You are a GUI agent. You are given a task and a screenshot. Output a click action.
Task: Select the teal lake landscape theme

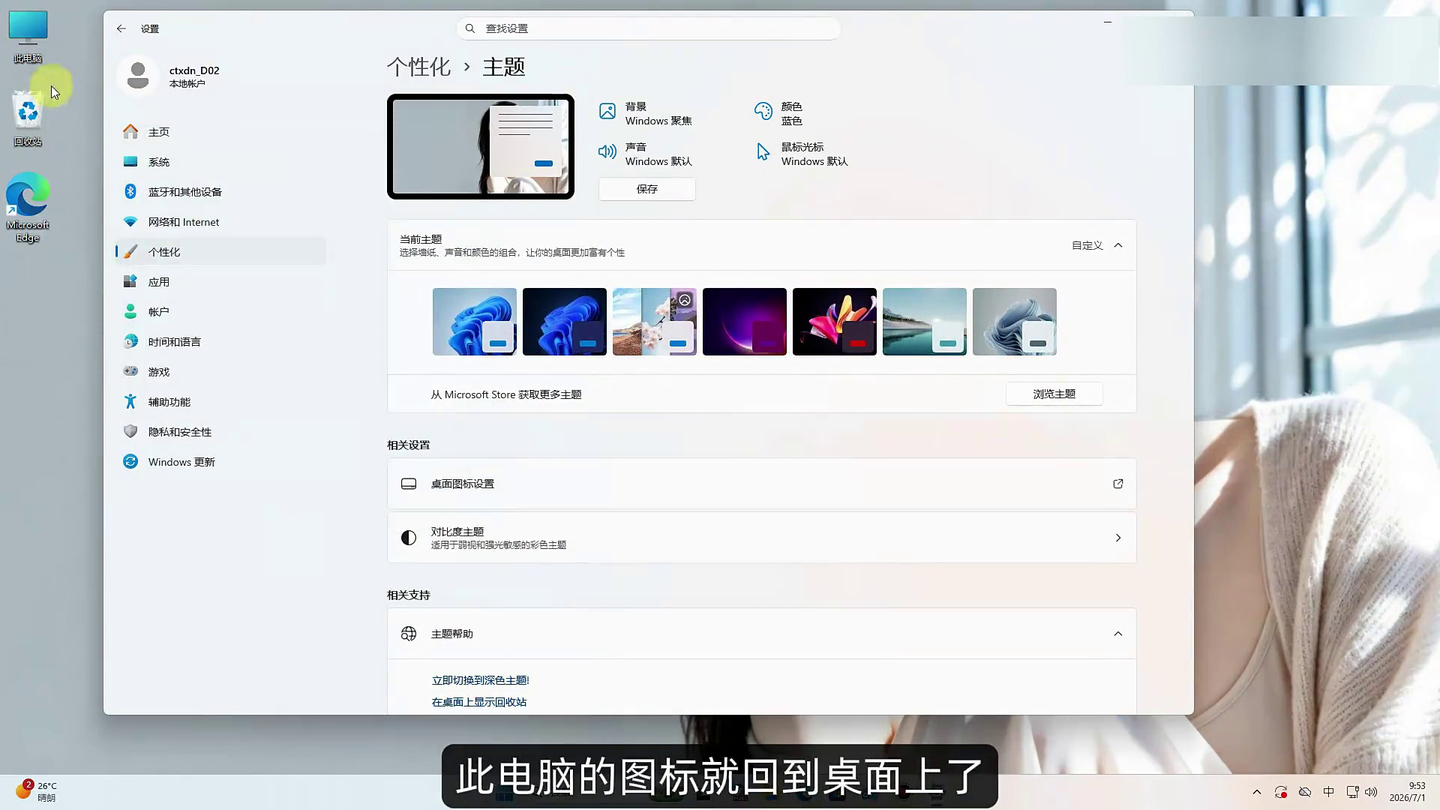coord(925,322)
